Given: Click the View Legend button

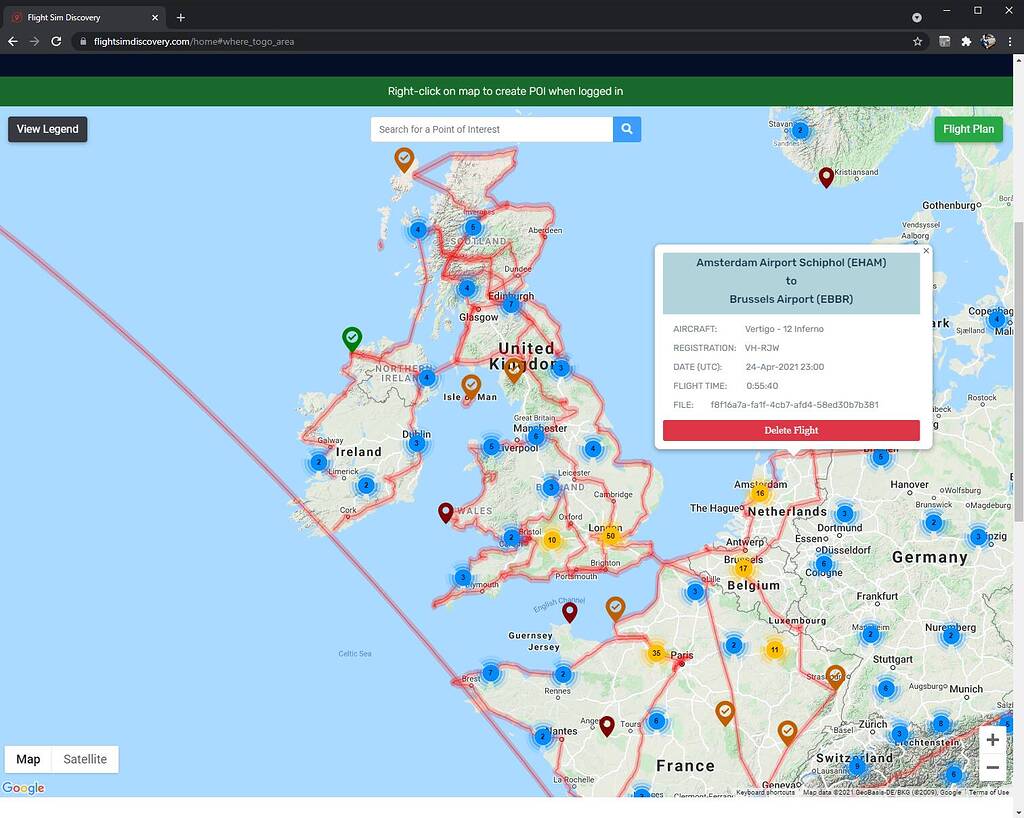Looking at the screenshot, I should coord(46,129).
